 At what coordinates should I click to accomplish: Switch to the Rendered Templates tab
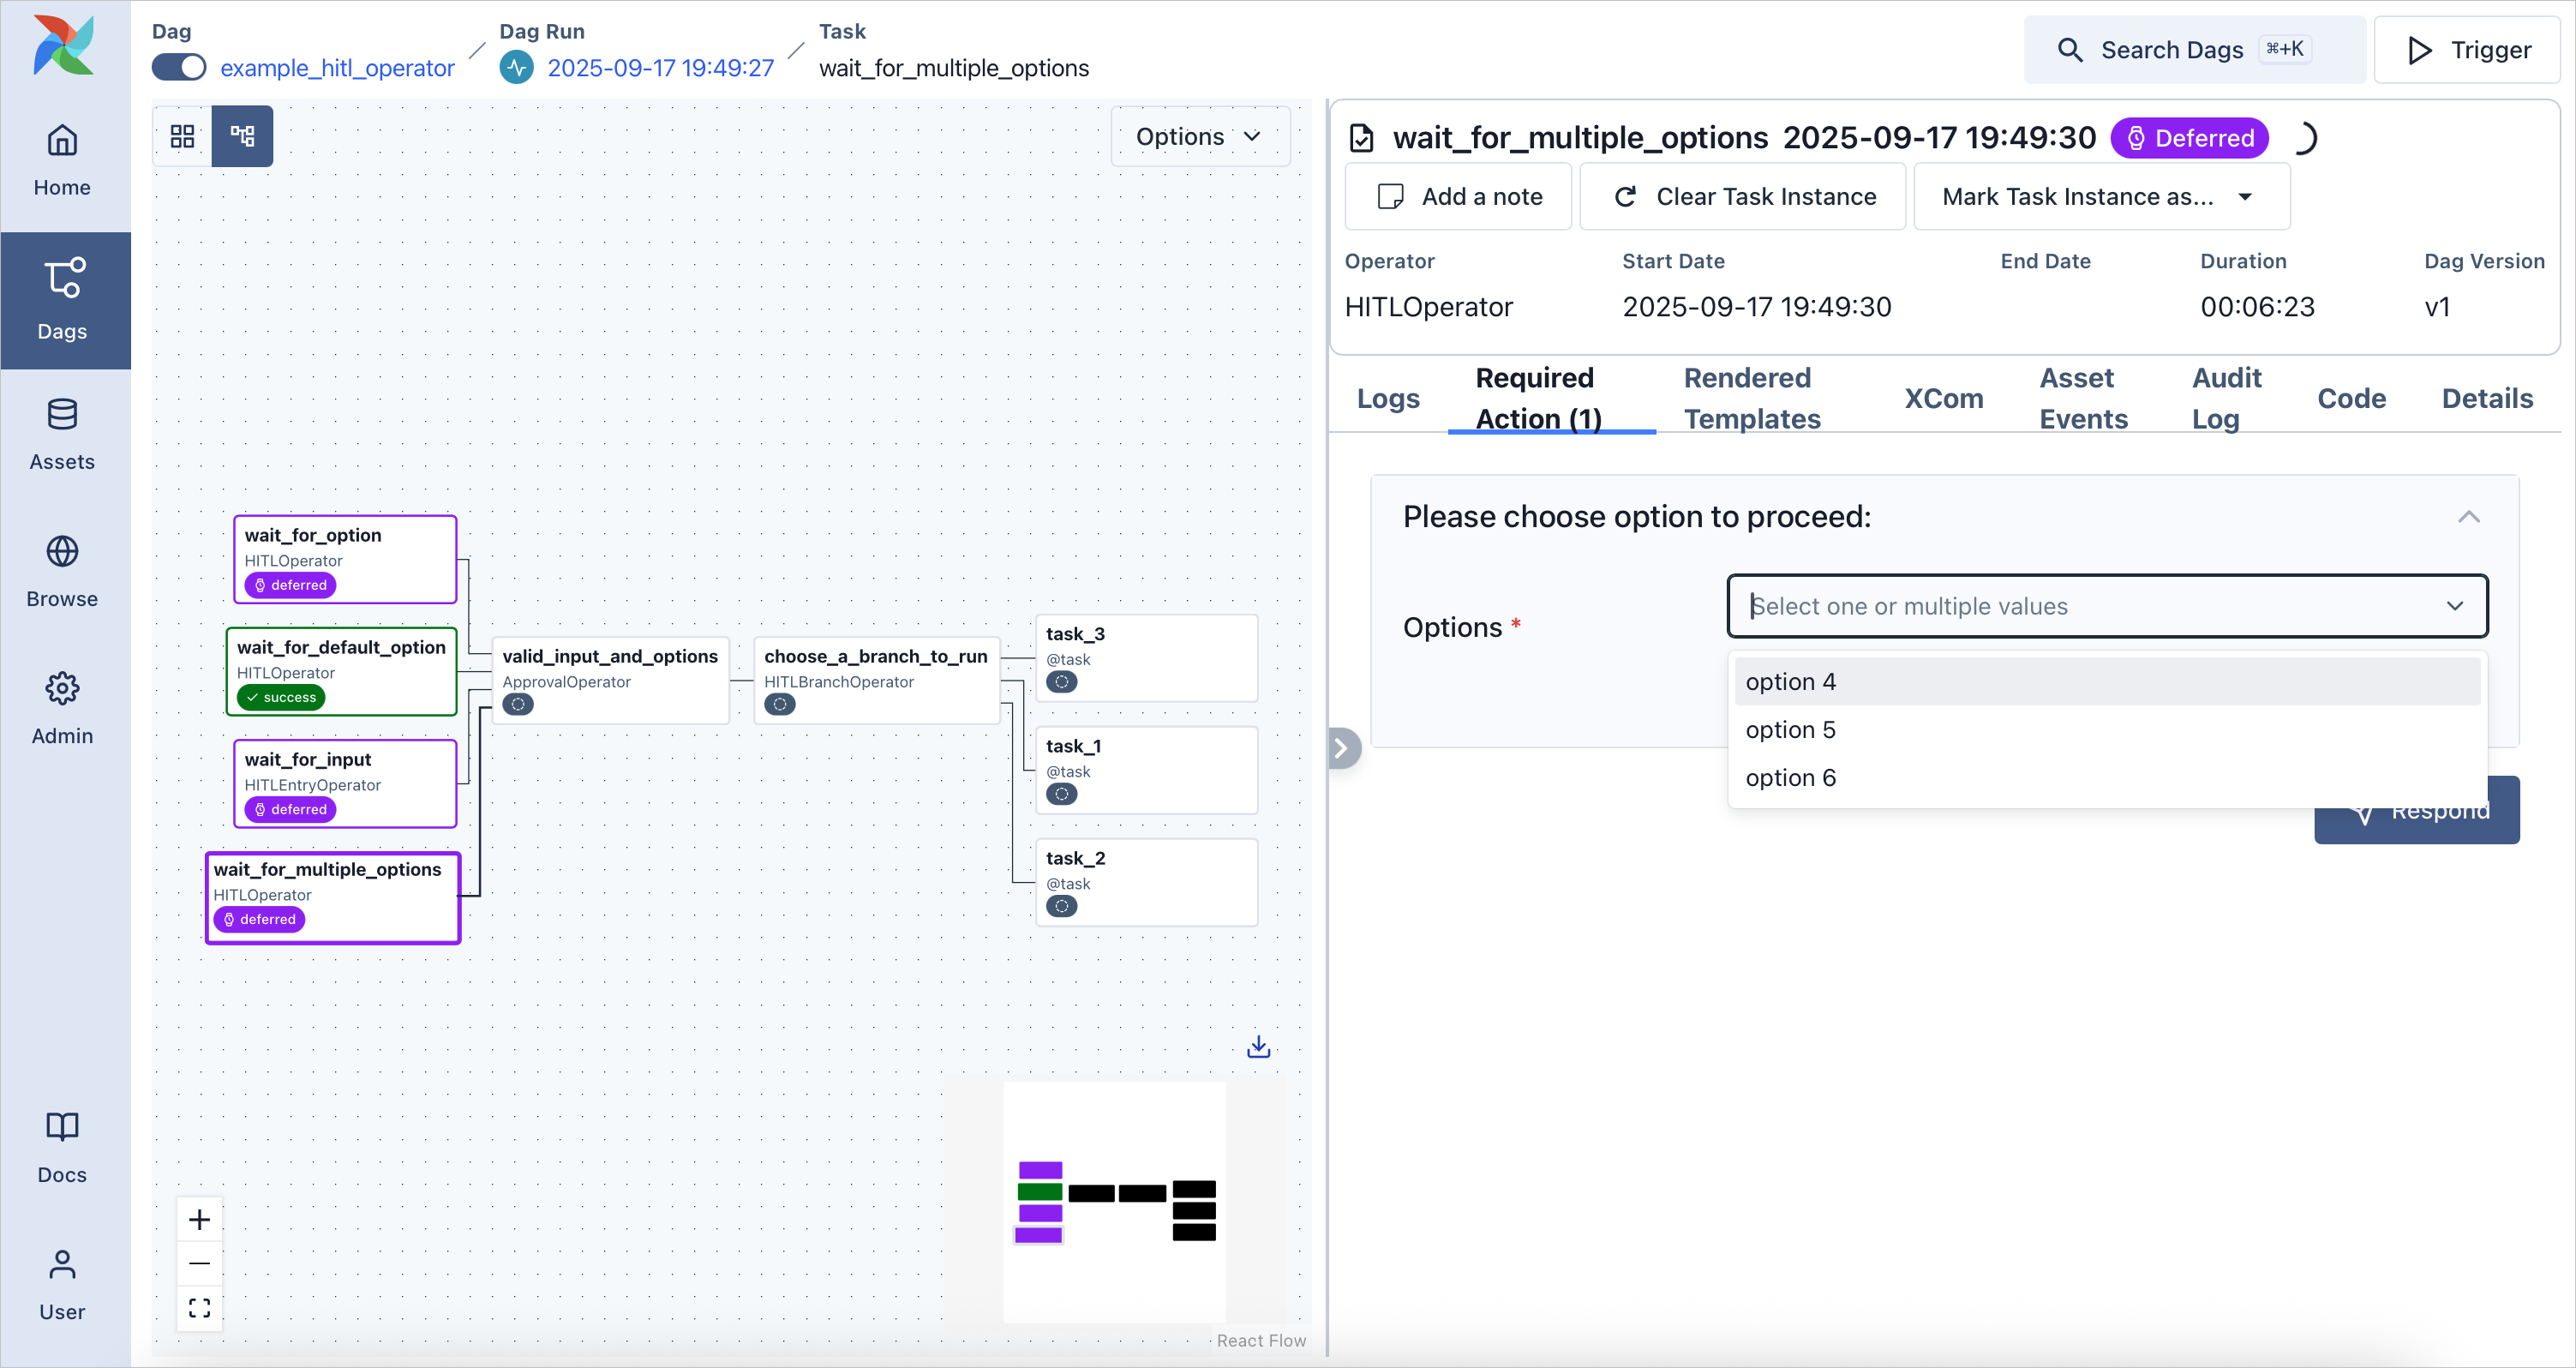point(1747,397)
